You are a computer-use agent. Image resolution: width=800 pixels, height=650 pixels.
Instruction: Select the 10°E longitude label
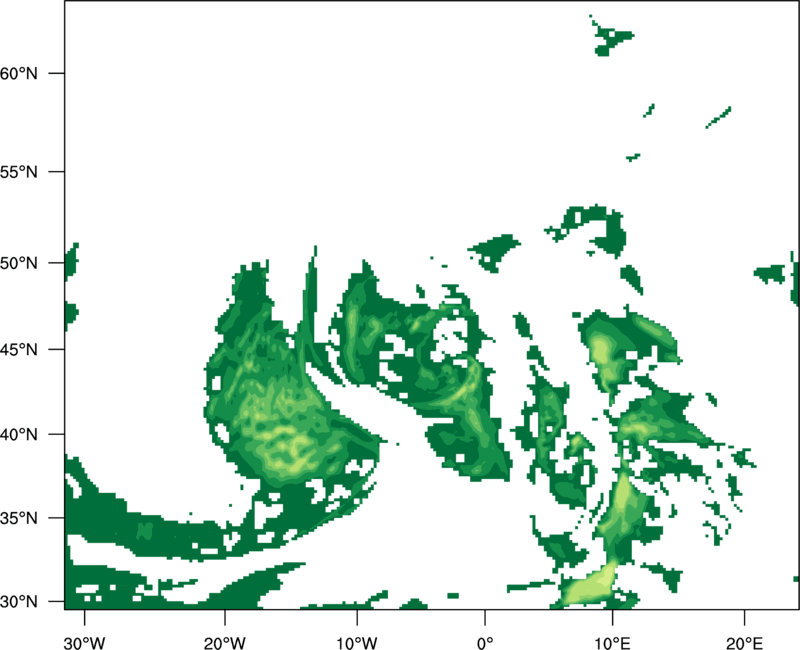pos(612,643)
